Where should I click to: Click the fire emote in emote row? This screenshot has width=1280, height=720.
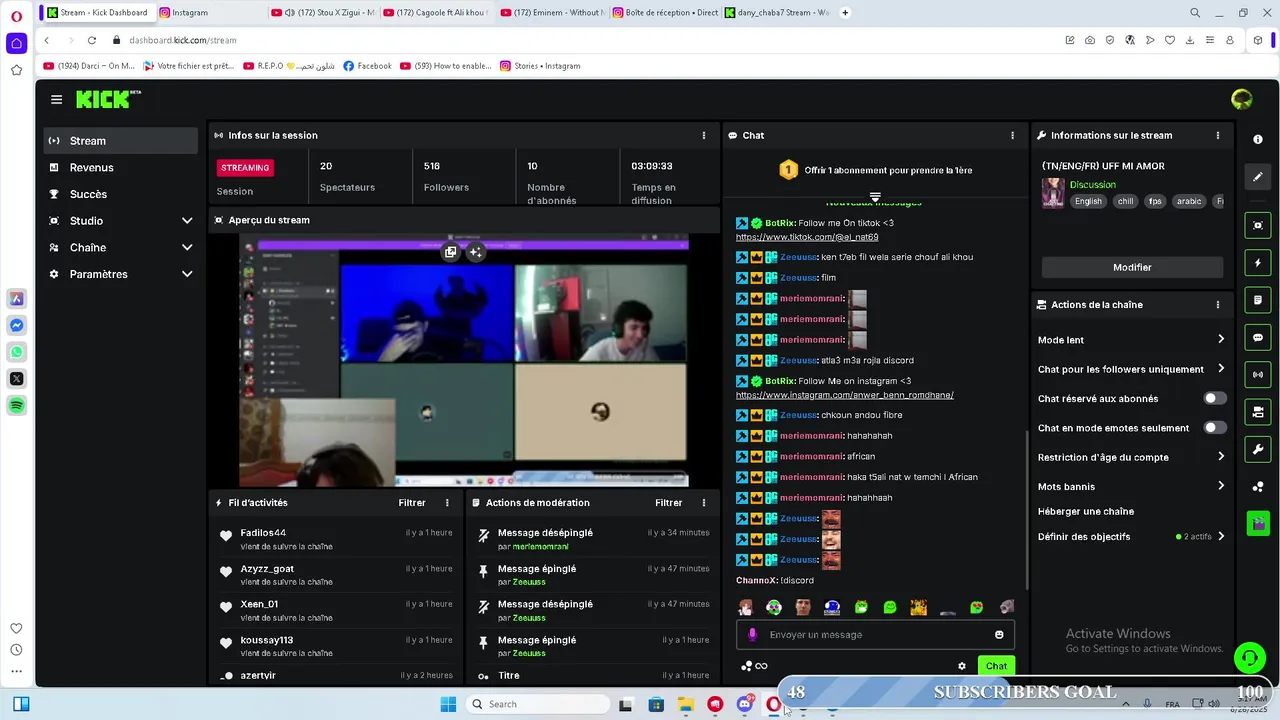click(919, 607)
